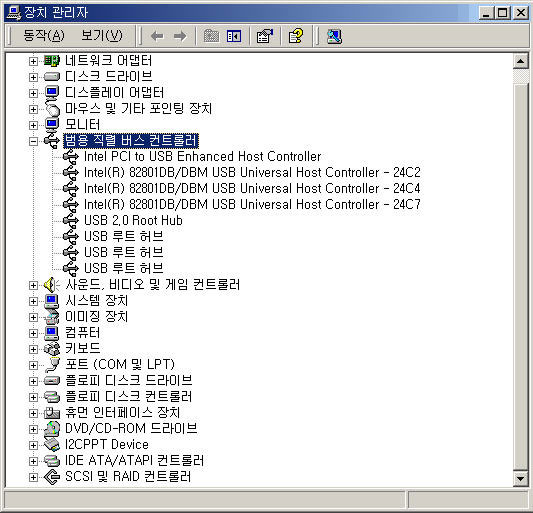Click the DVD/CD-ROM 드라이브 disc icon
The width and height of the screenshot is (533, 513).
(52, 429)
